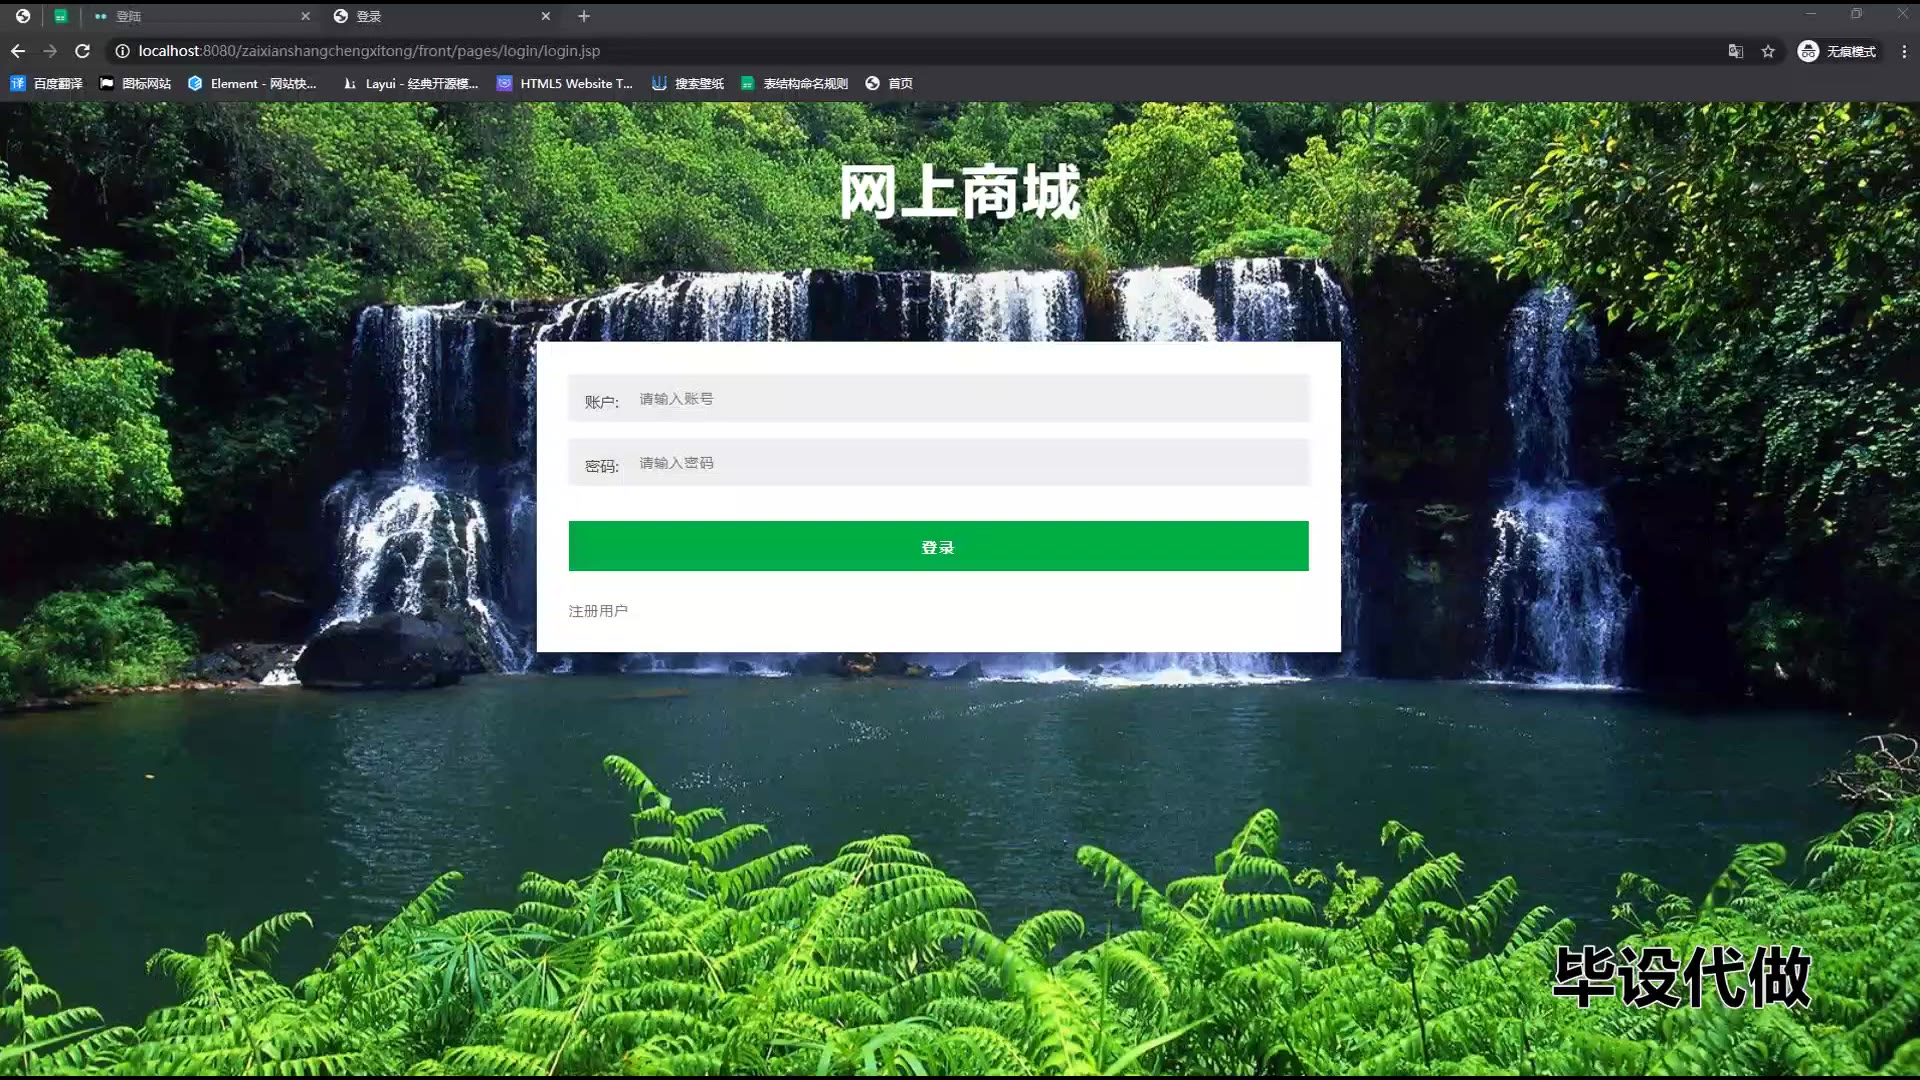Click the 注册用户 register link

[598, 611]
